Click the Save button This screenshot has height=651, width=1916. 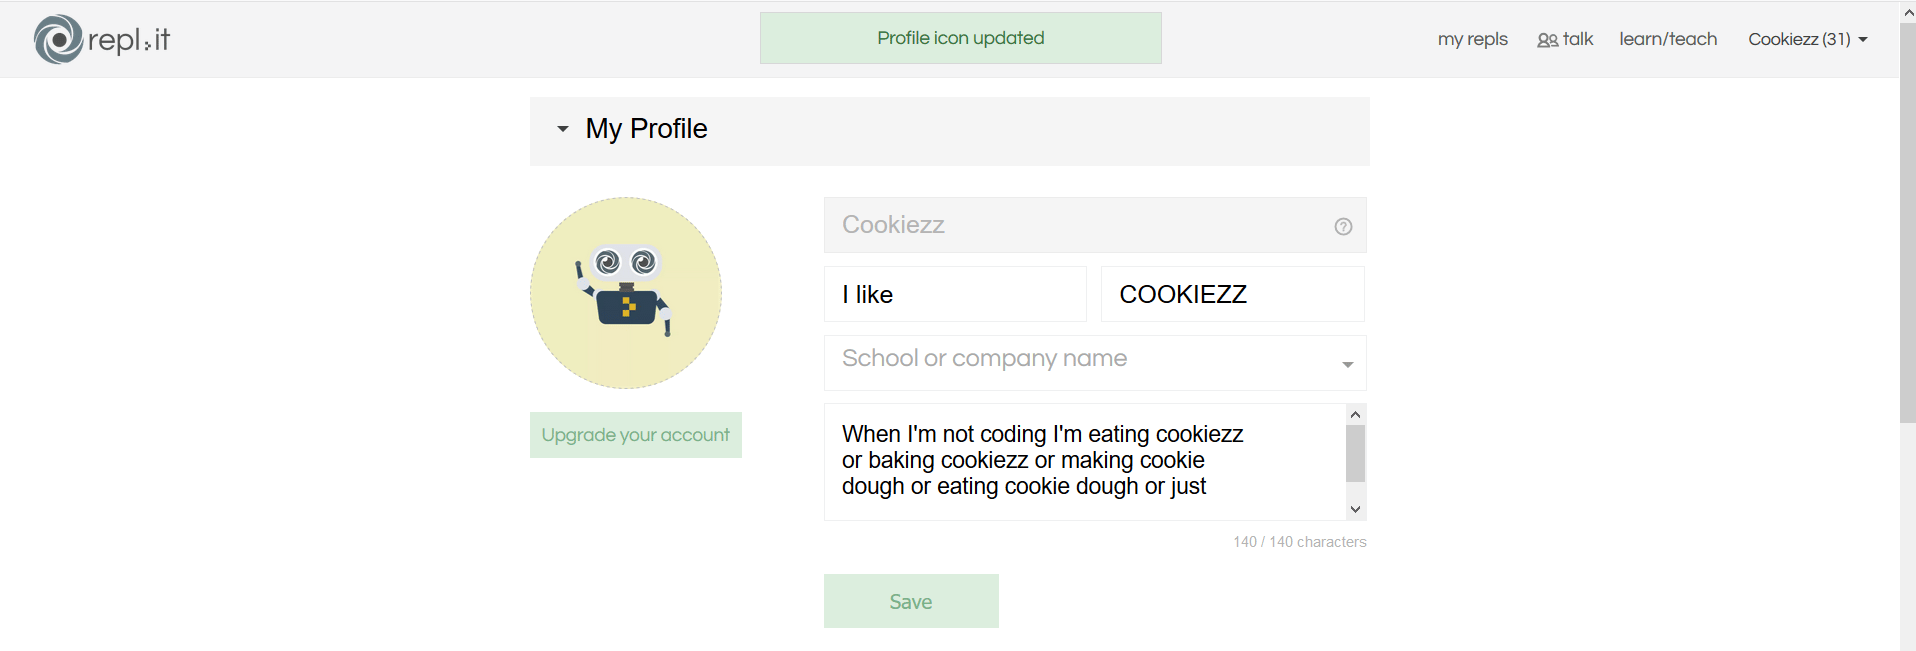pos(911,601)
